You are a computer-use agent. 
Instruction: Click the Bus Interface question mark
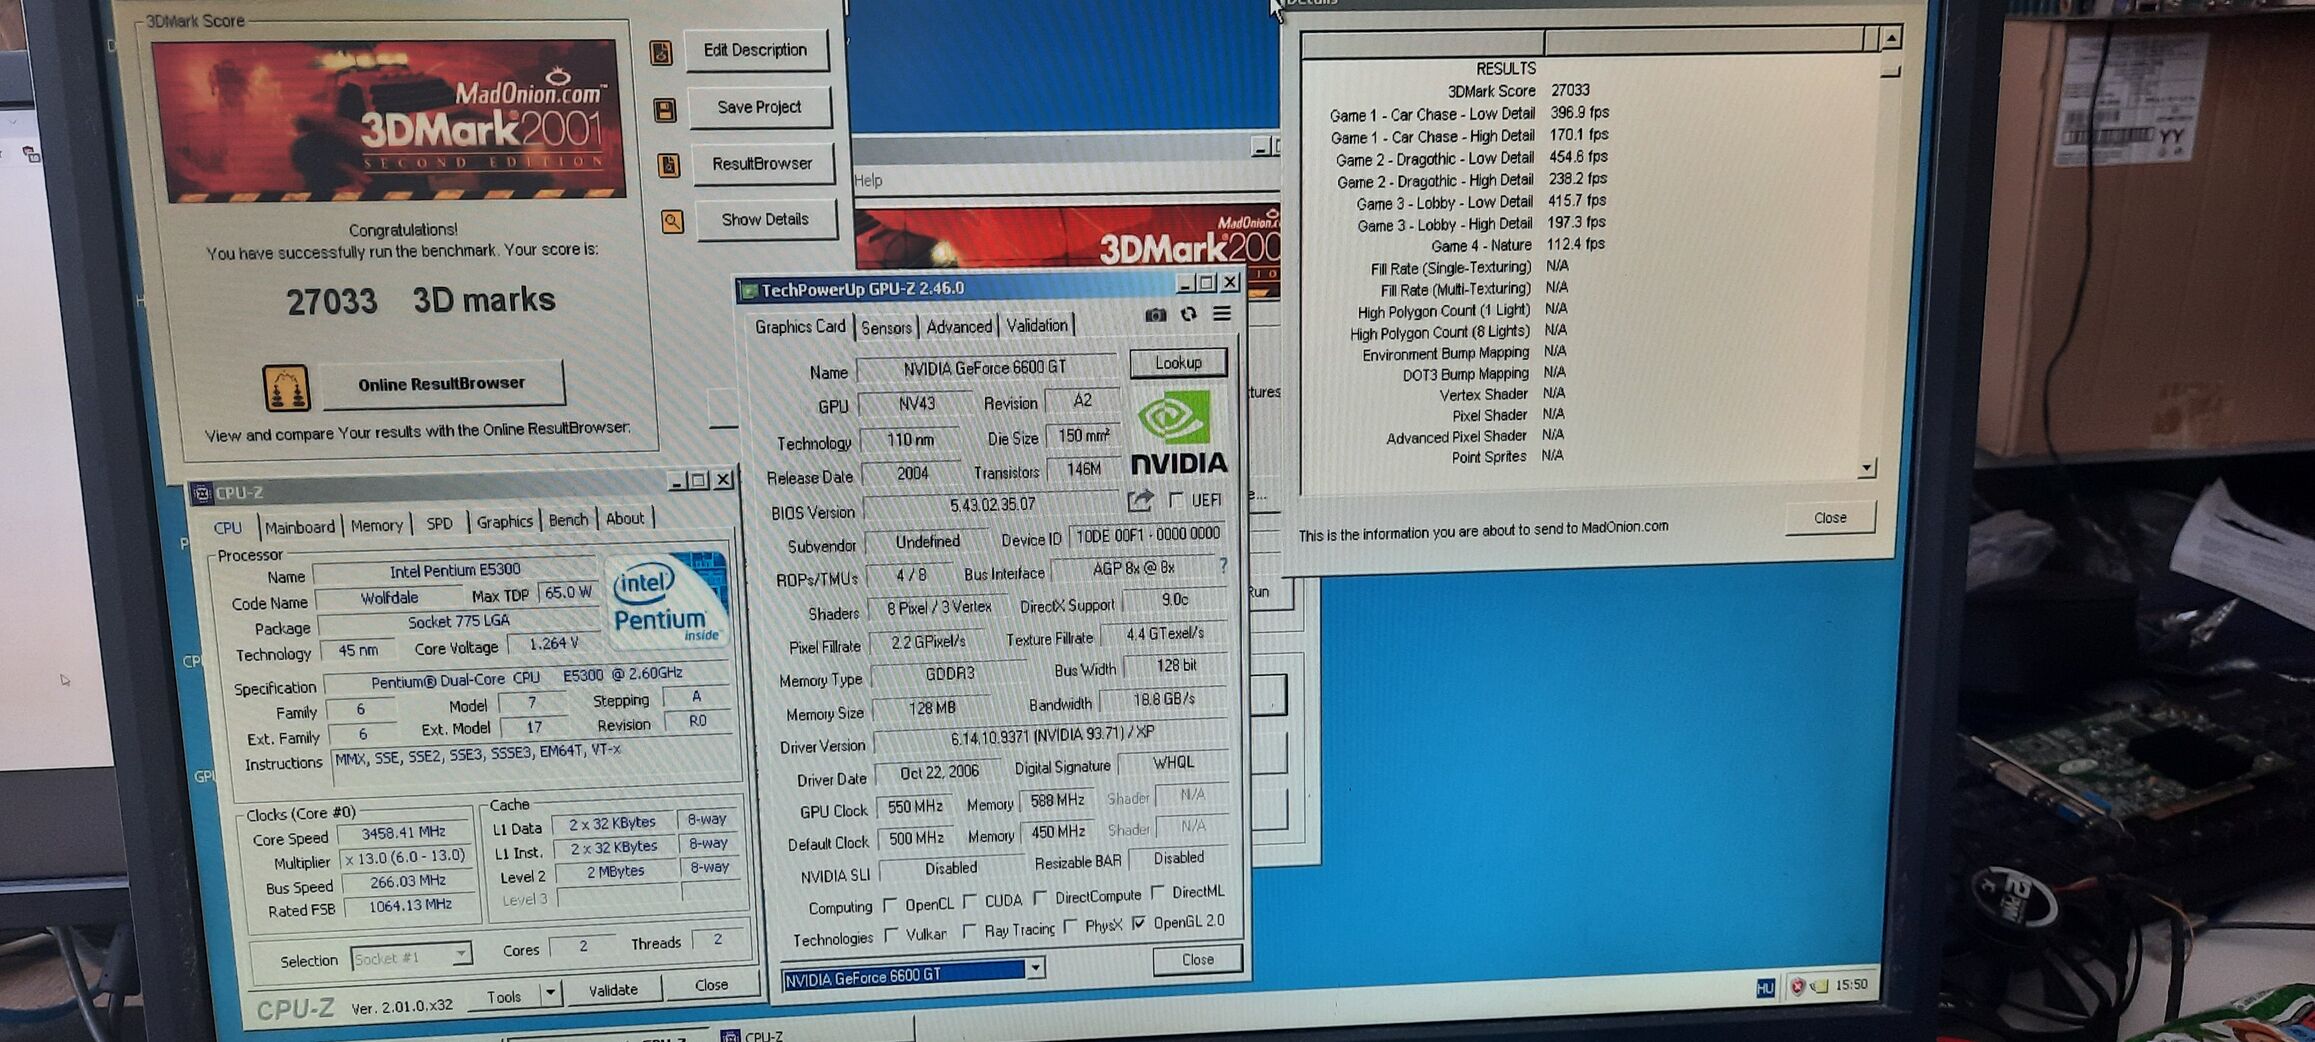(x=1223, y=566)
